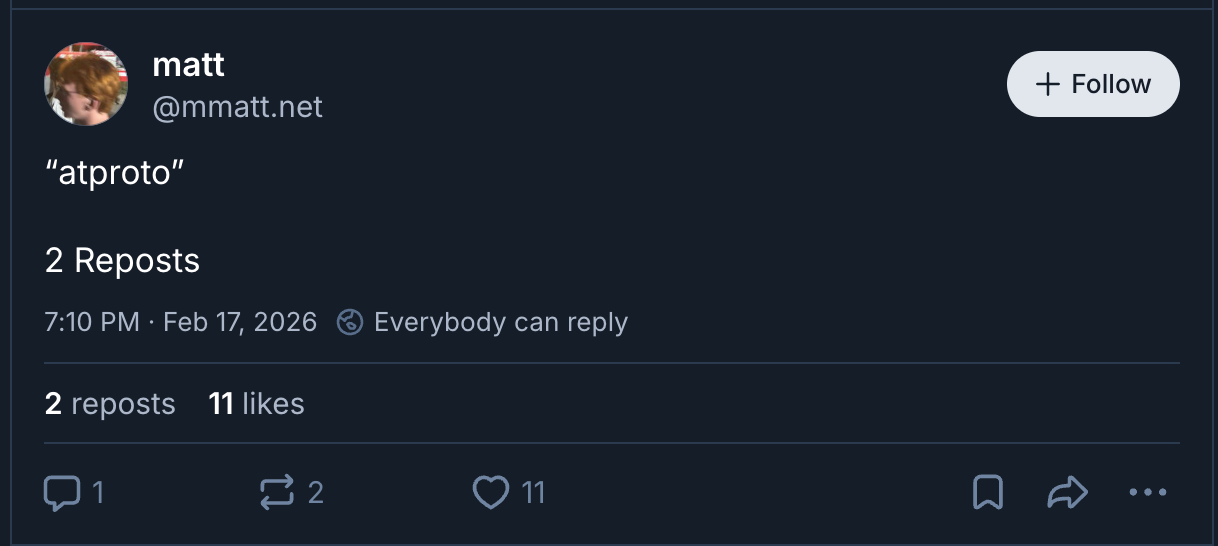
Task: Bookmark this post
Action: tap(988, 492)
